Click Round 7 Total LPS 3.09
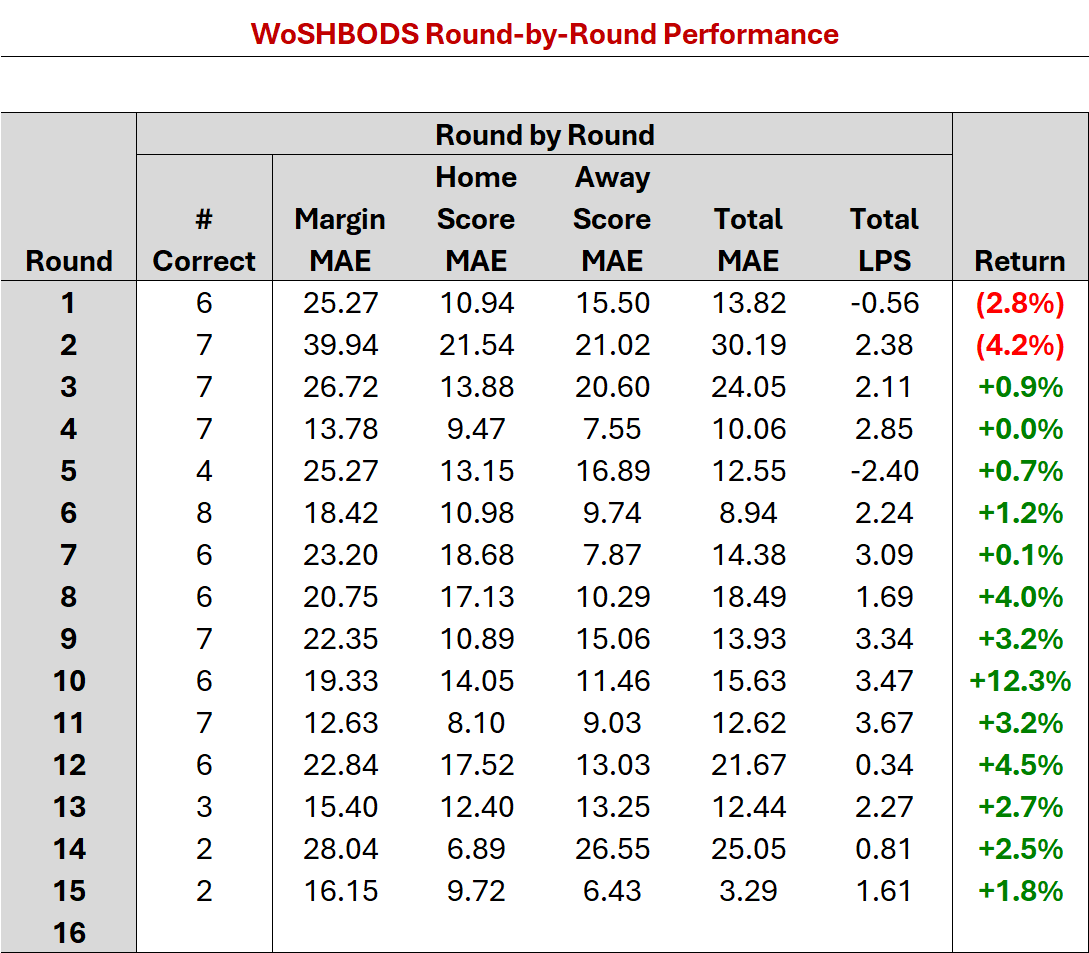 [883, 555]
